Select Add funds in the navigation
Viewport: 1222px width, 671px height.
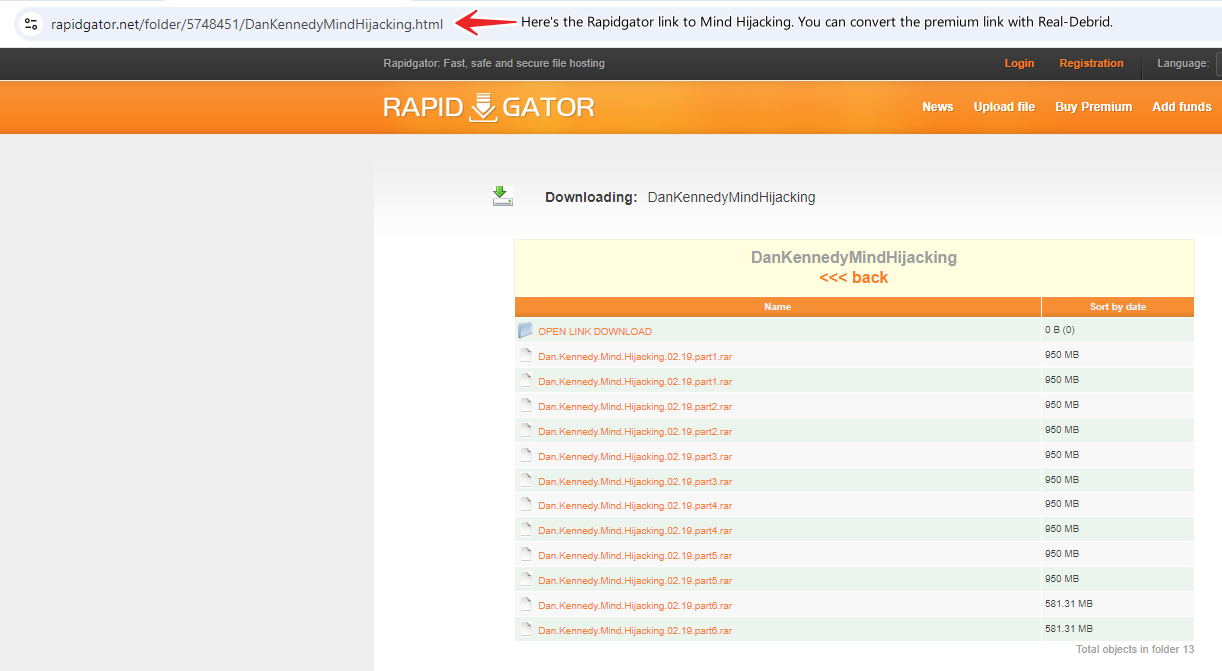pyautogui.click(x=1181, y=107)
